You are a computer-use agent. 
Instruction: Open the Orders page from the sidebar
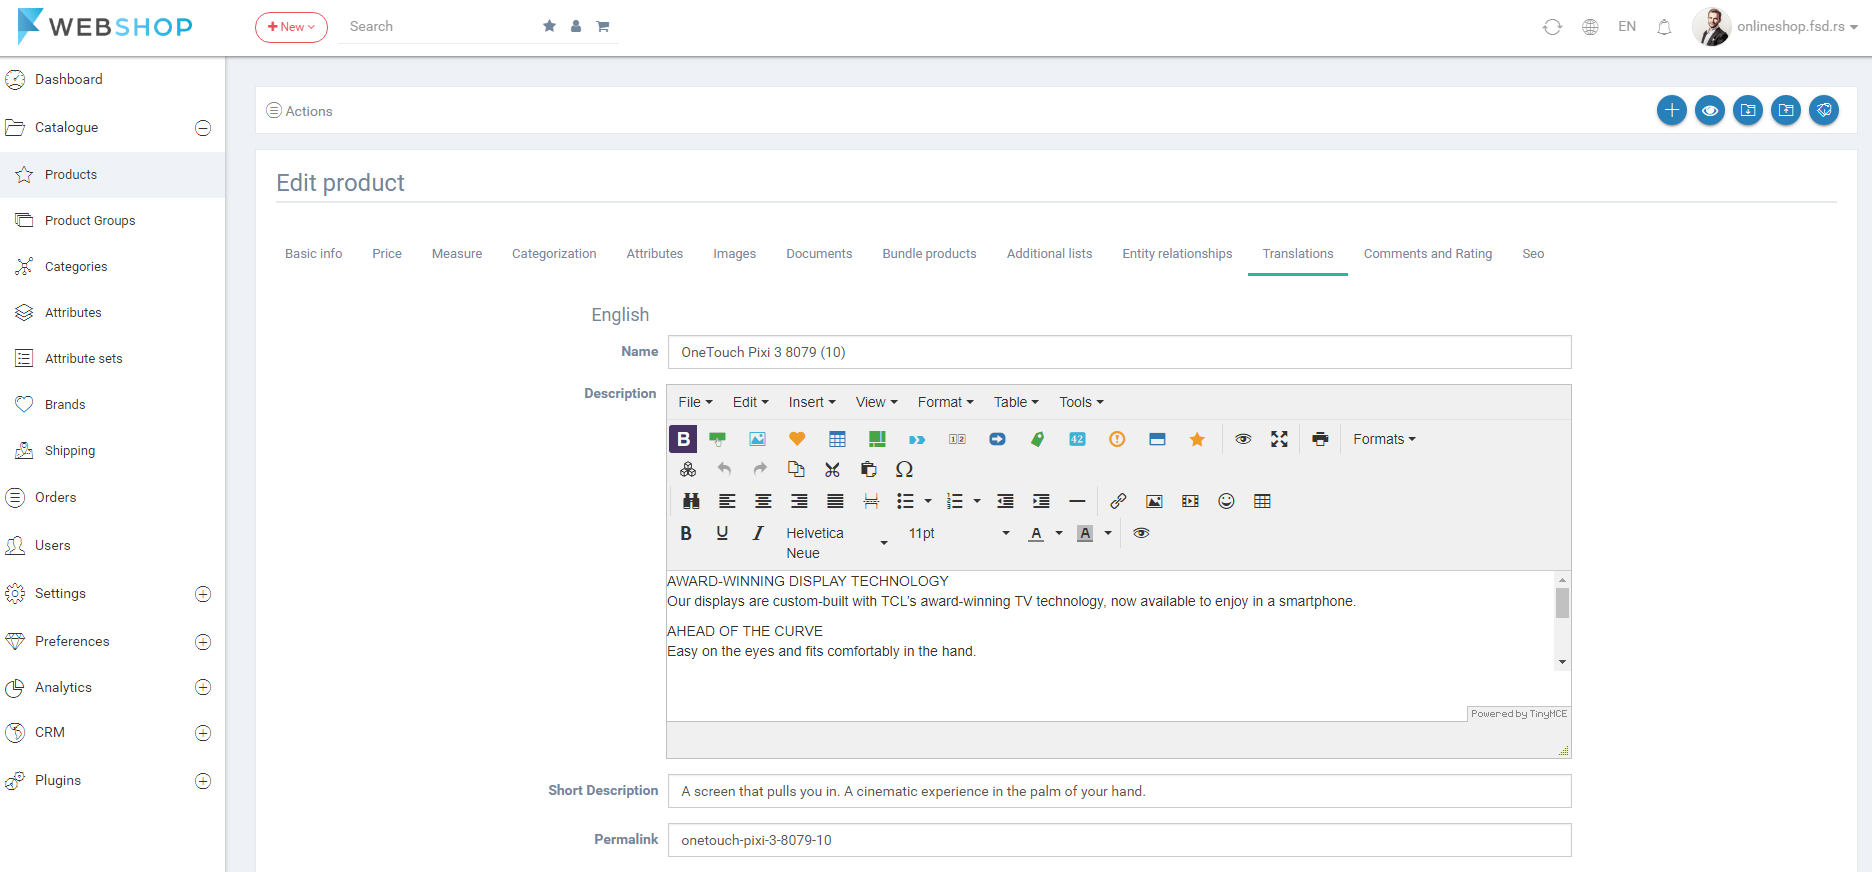(55, 498)
